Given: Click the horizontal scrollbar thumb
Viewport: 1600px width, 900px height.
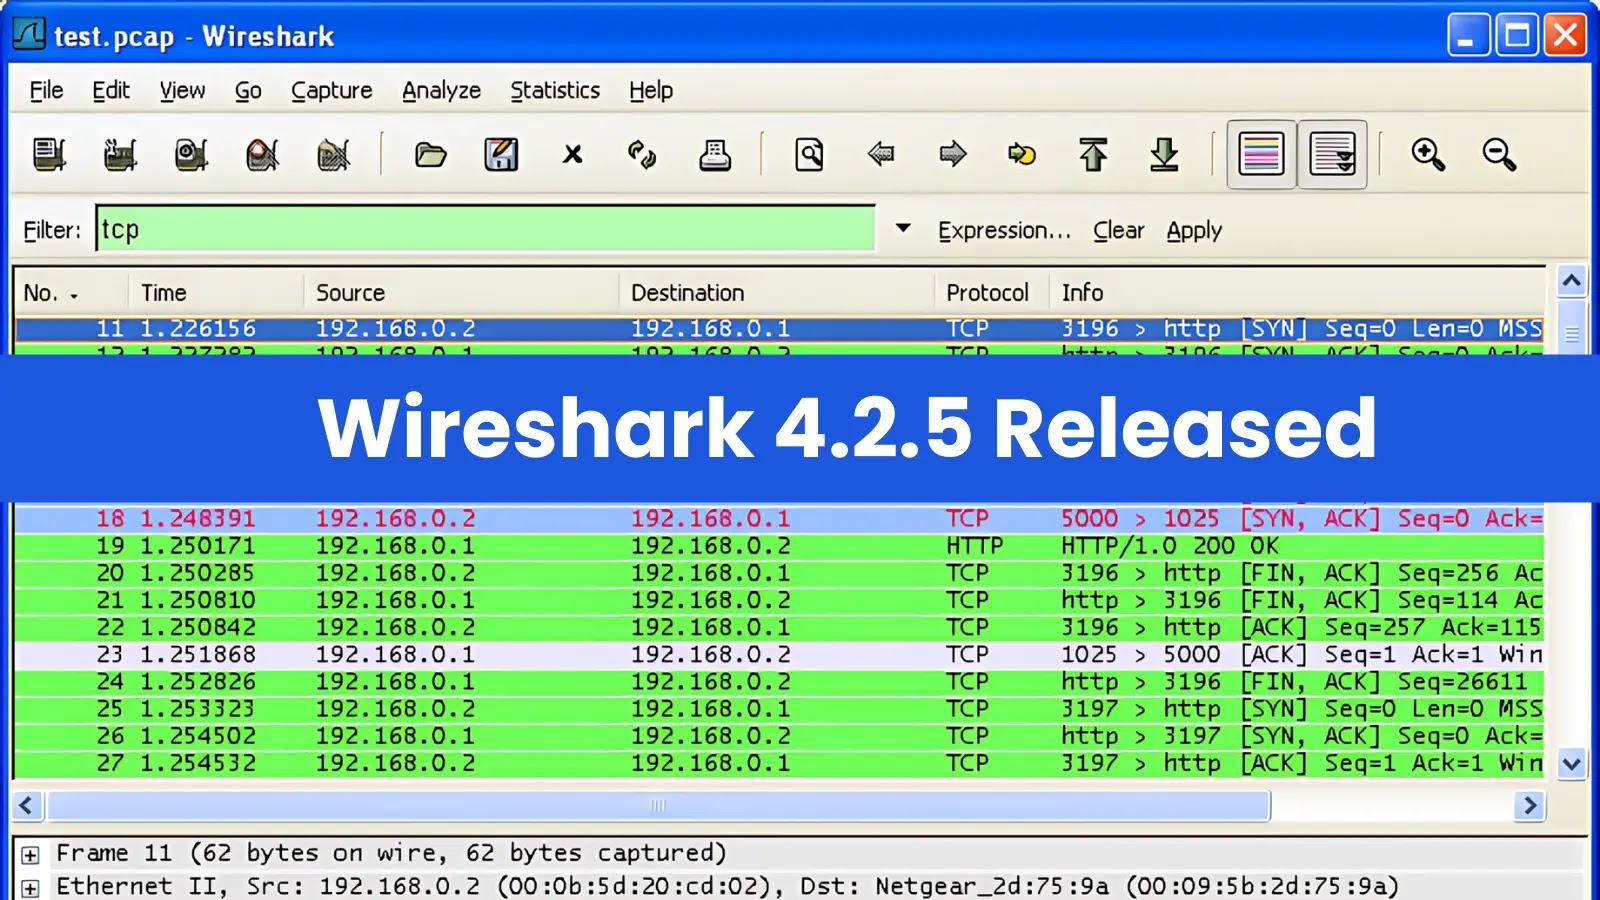Looking at the screenshot, I should coord(658,805).
